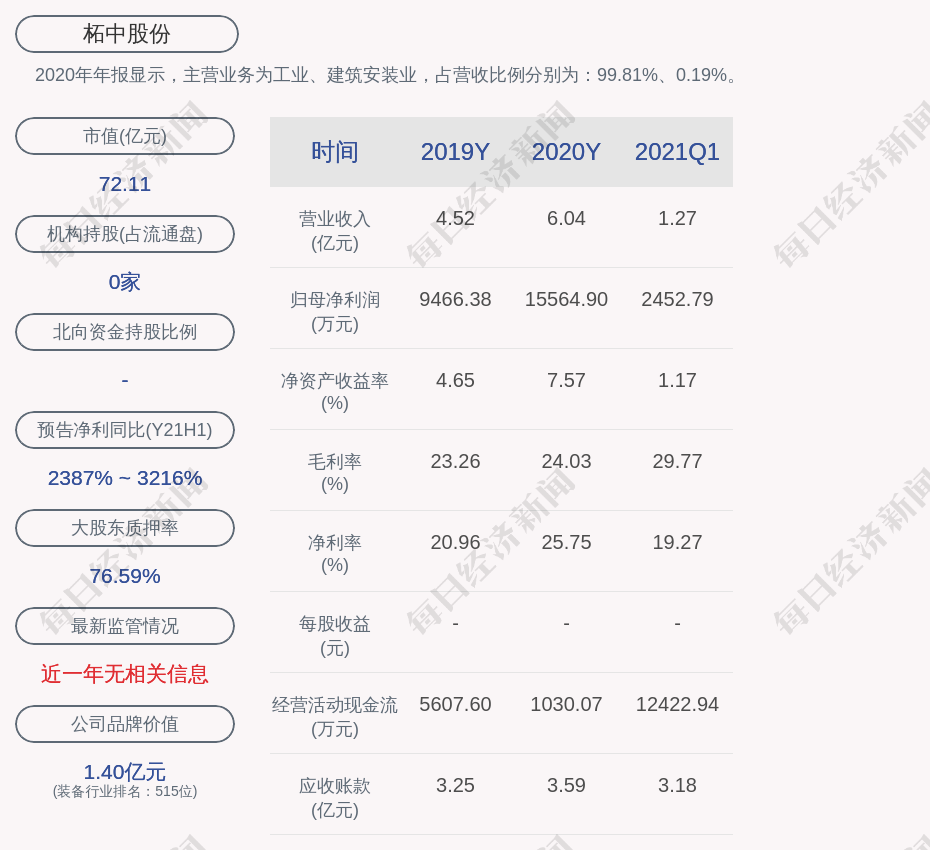The height and width of the screenshot is (850, 930).
Task: Select the 公司品牌价值 label
Action: pyautogui.click(x=125, y=724)
